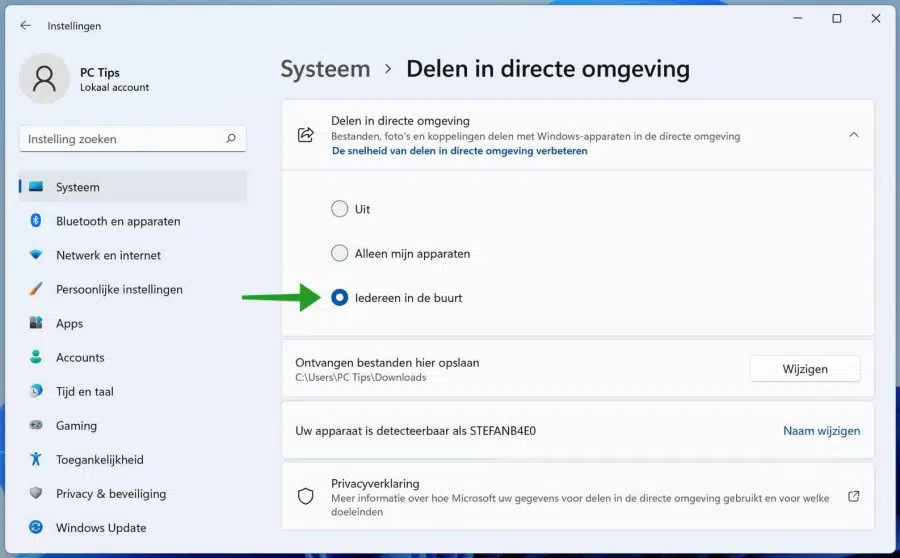Click the Lokaal account label

(x=114, y=87)
